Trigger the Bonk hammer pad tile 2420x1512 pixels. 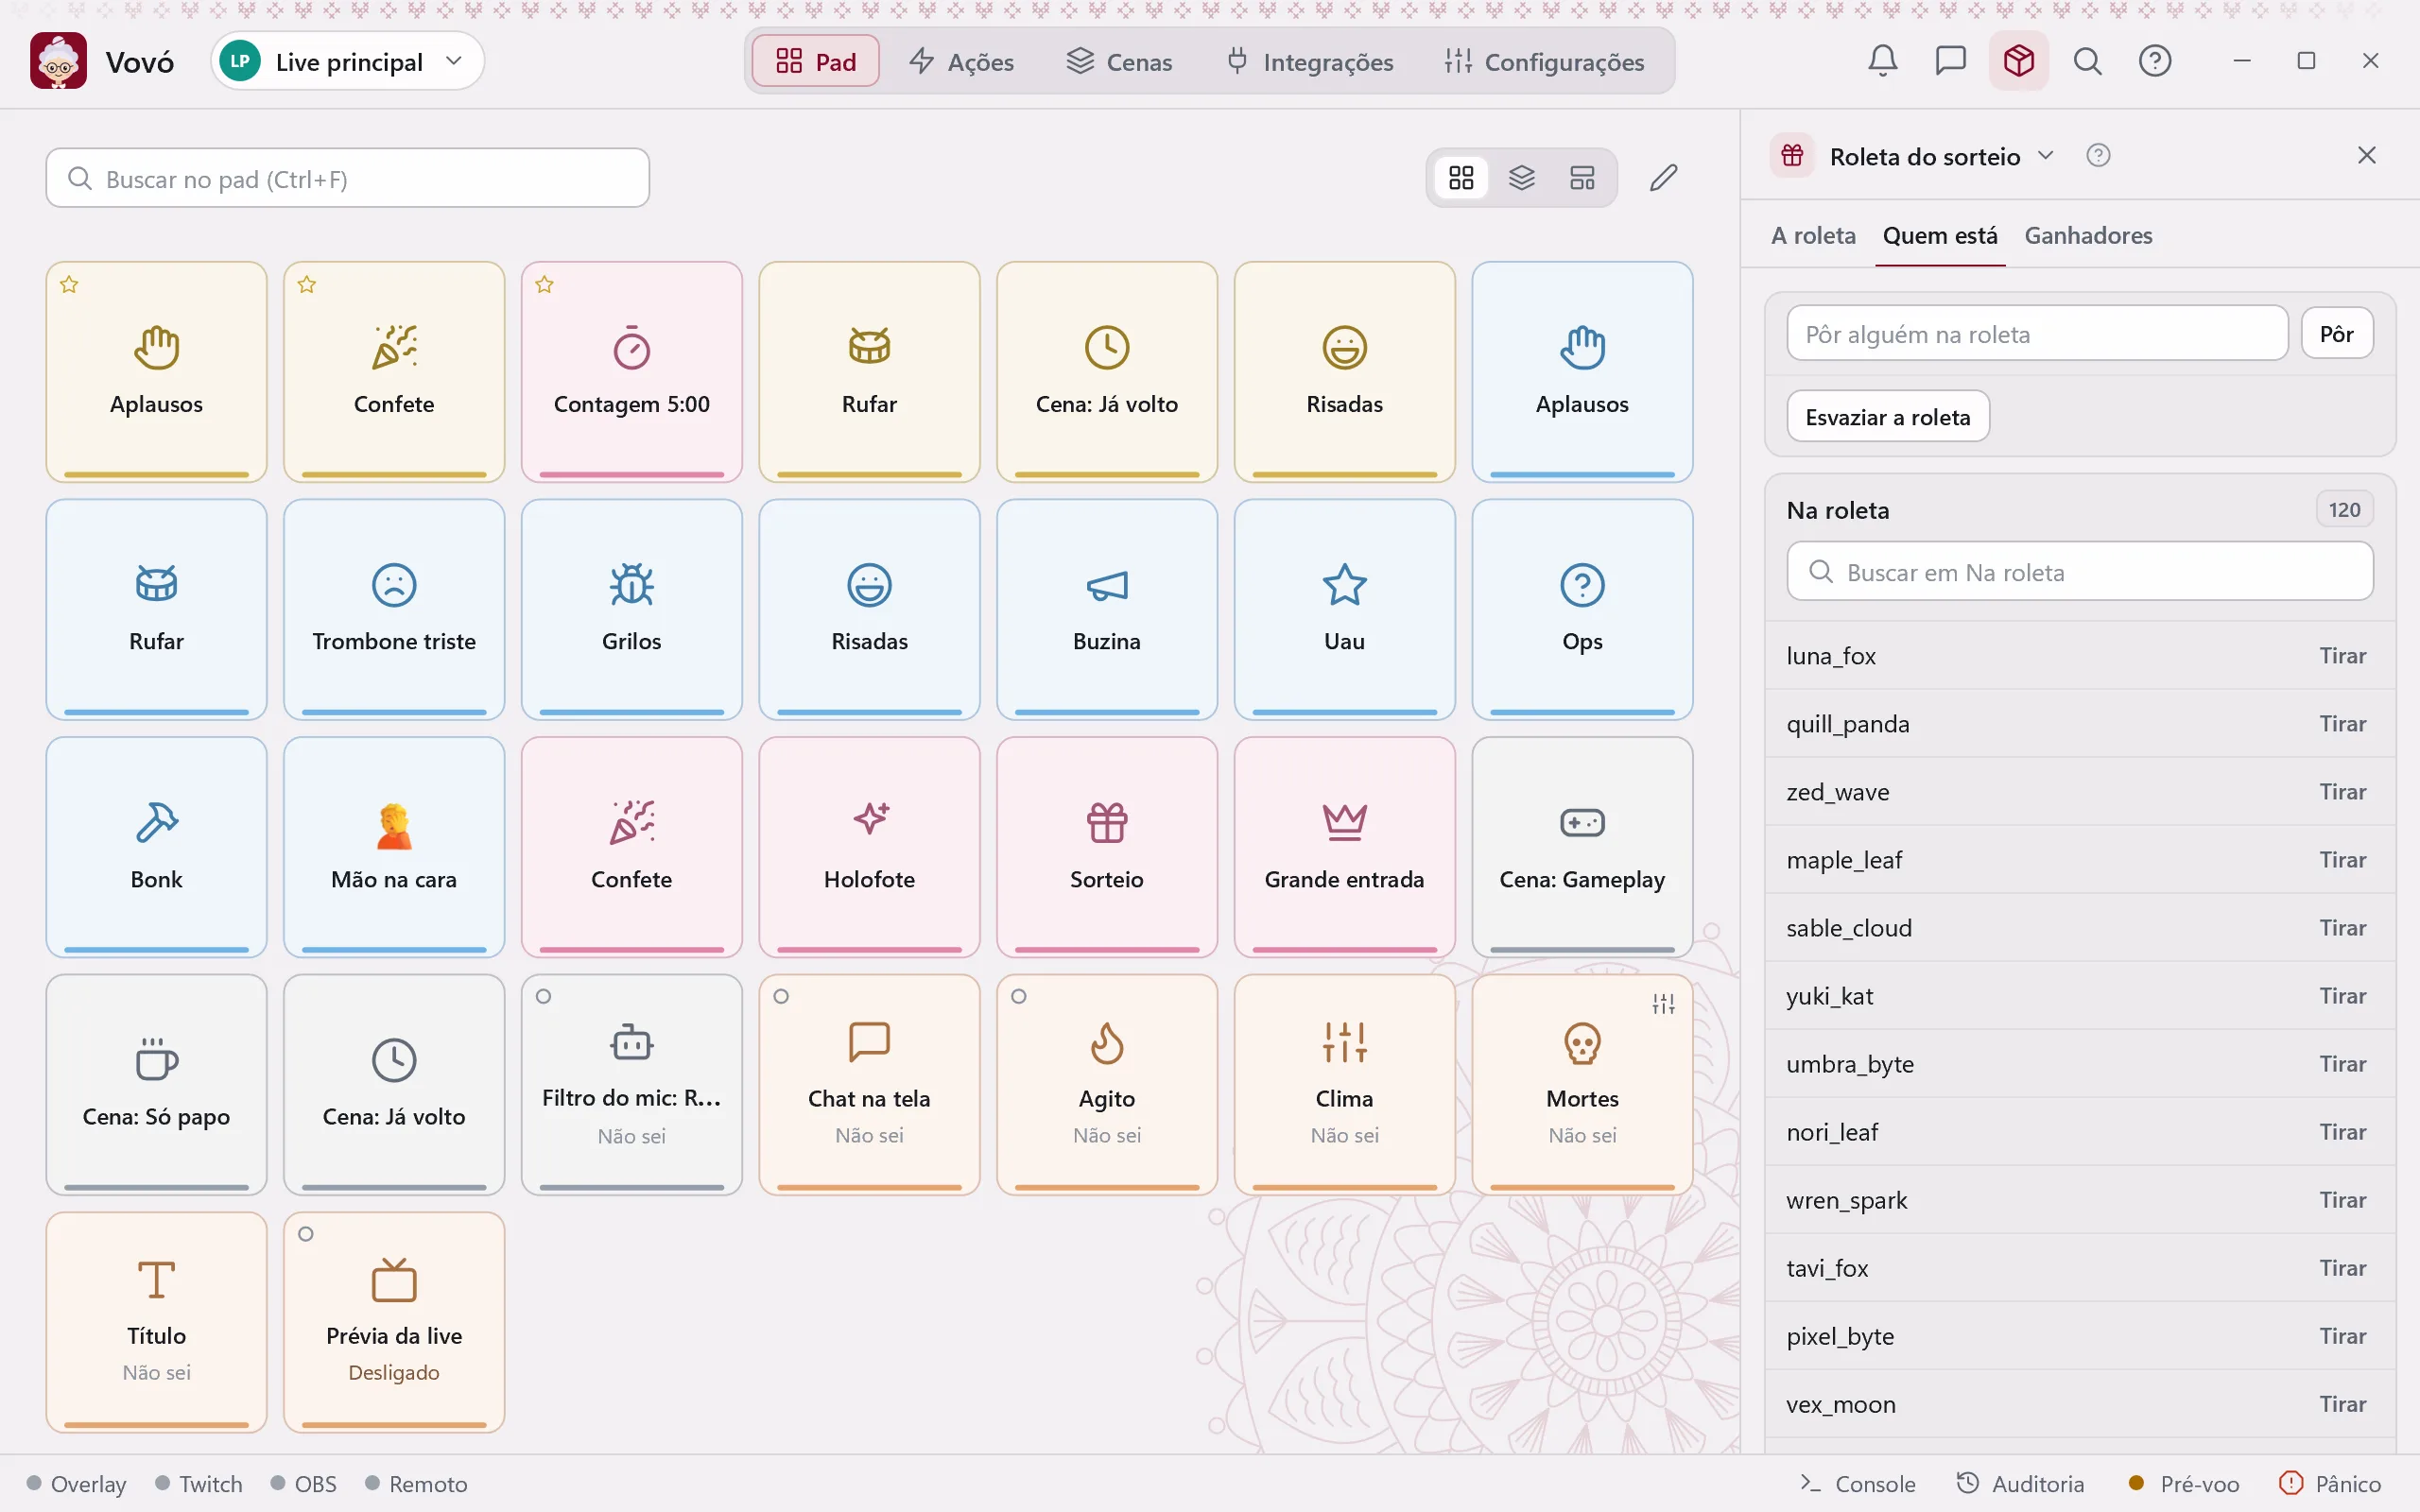[x=156, y=847]
